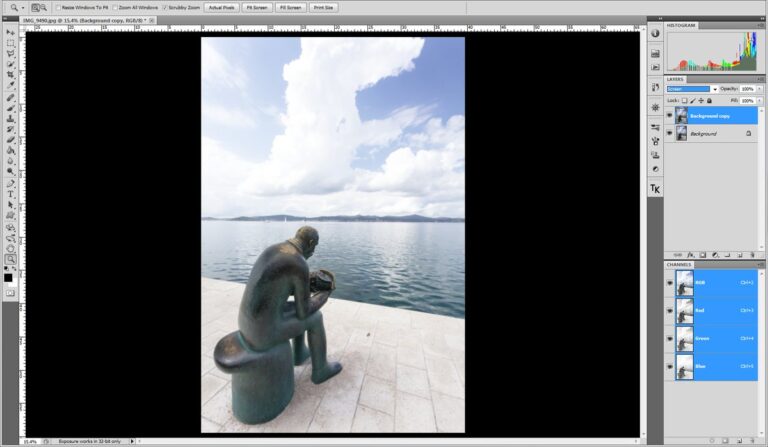Open the Fill slider dropdown arrow
The height and width of the screenshot is (447, 768).
(x=760, y=101)
